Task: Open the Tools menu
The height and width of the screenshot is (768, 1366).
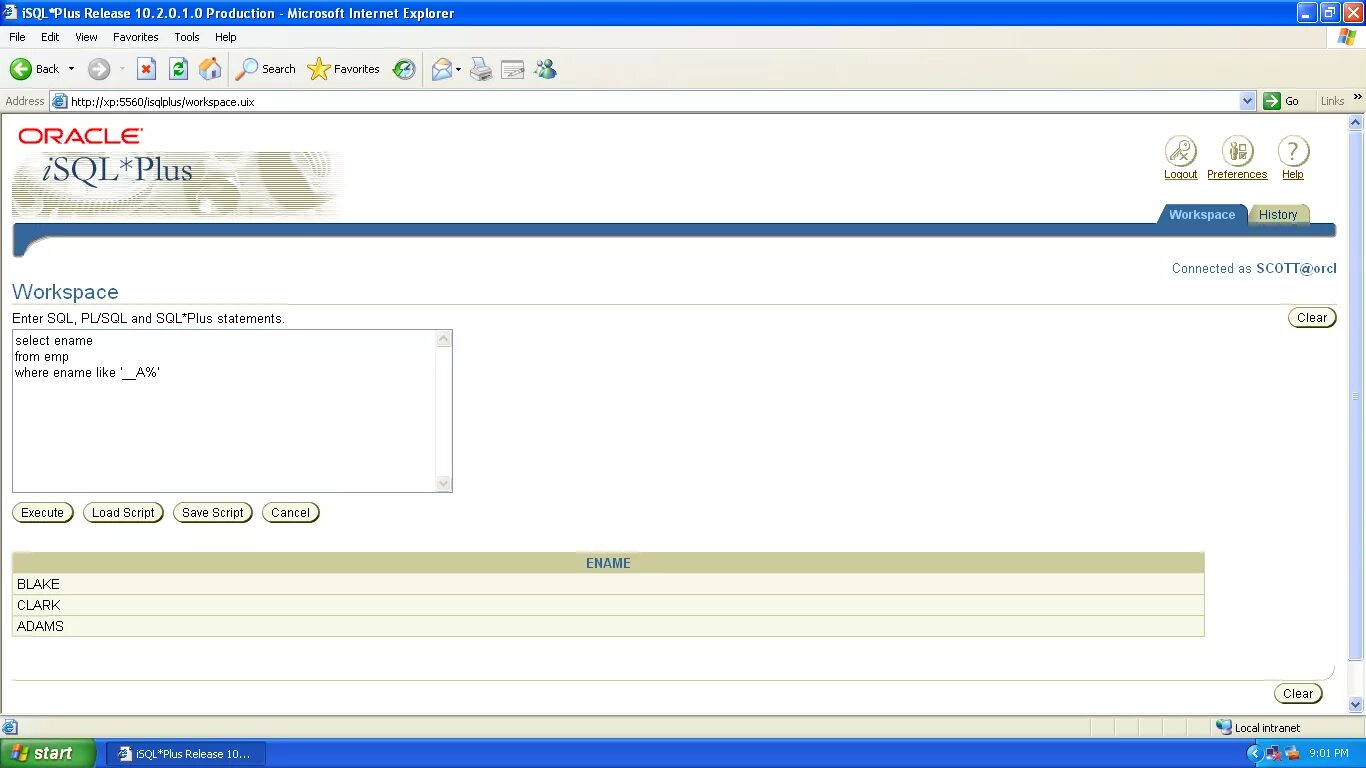Action: (187, 37)
